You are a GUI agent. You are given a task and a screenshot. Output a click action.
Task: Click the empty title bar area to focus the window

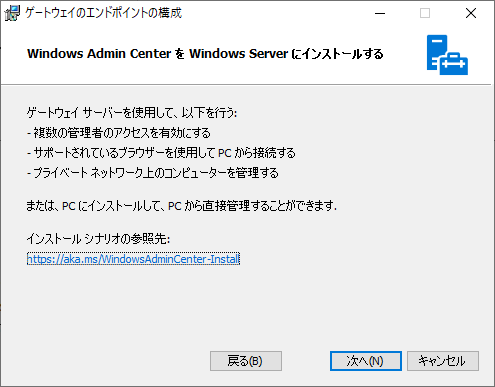coord(273,13)
